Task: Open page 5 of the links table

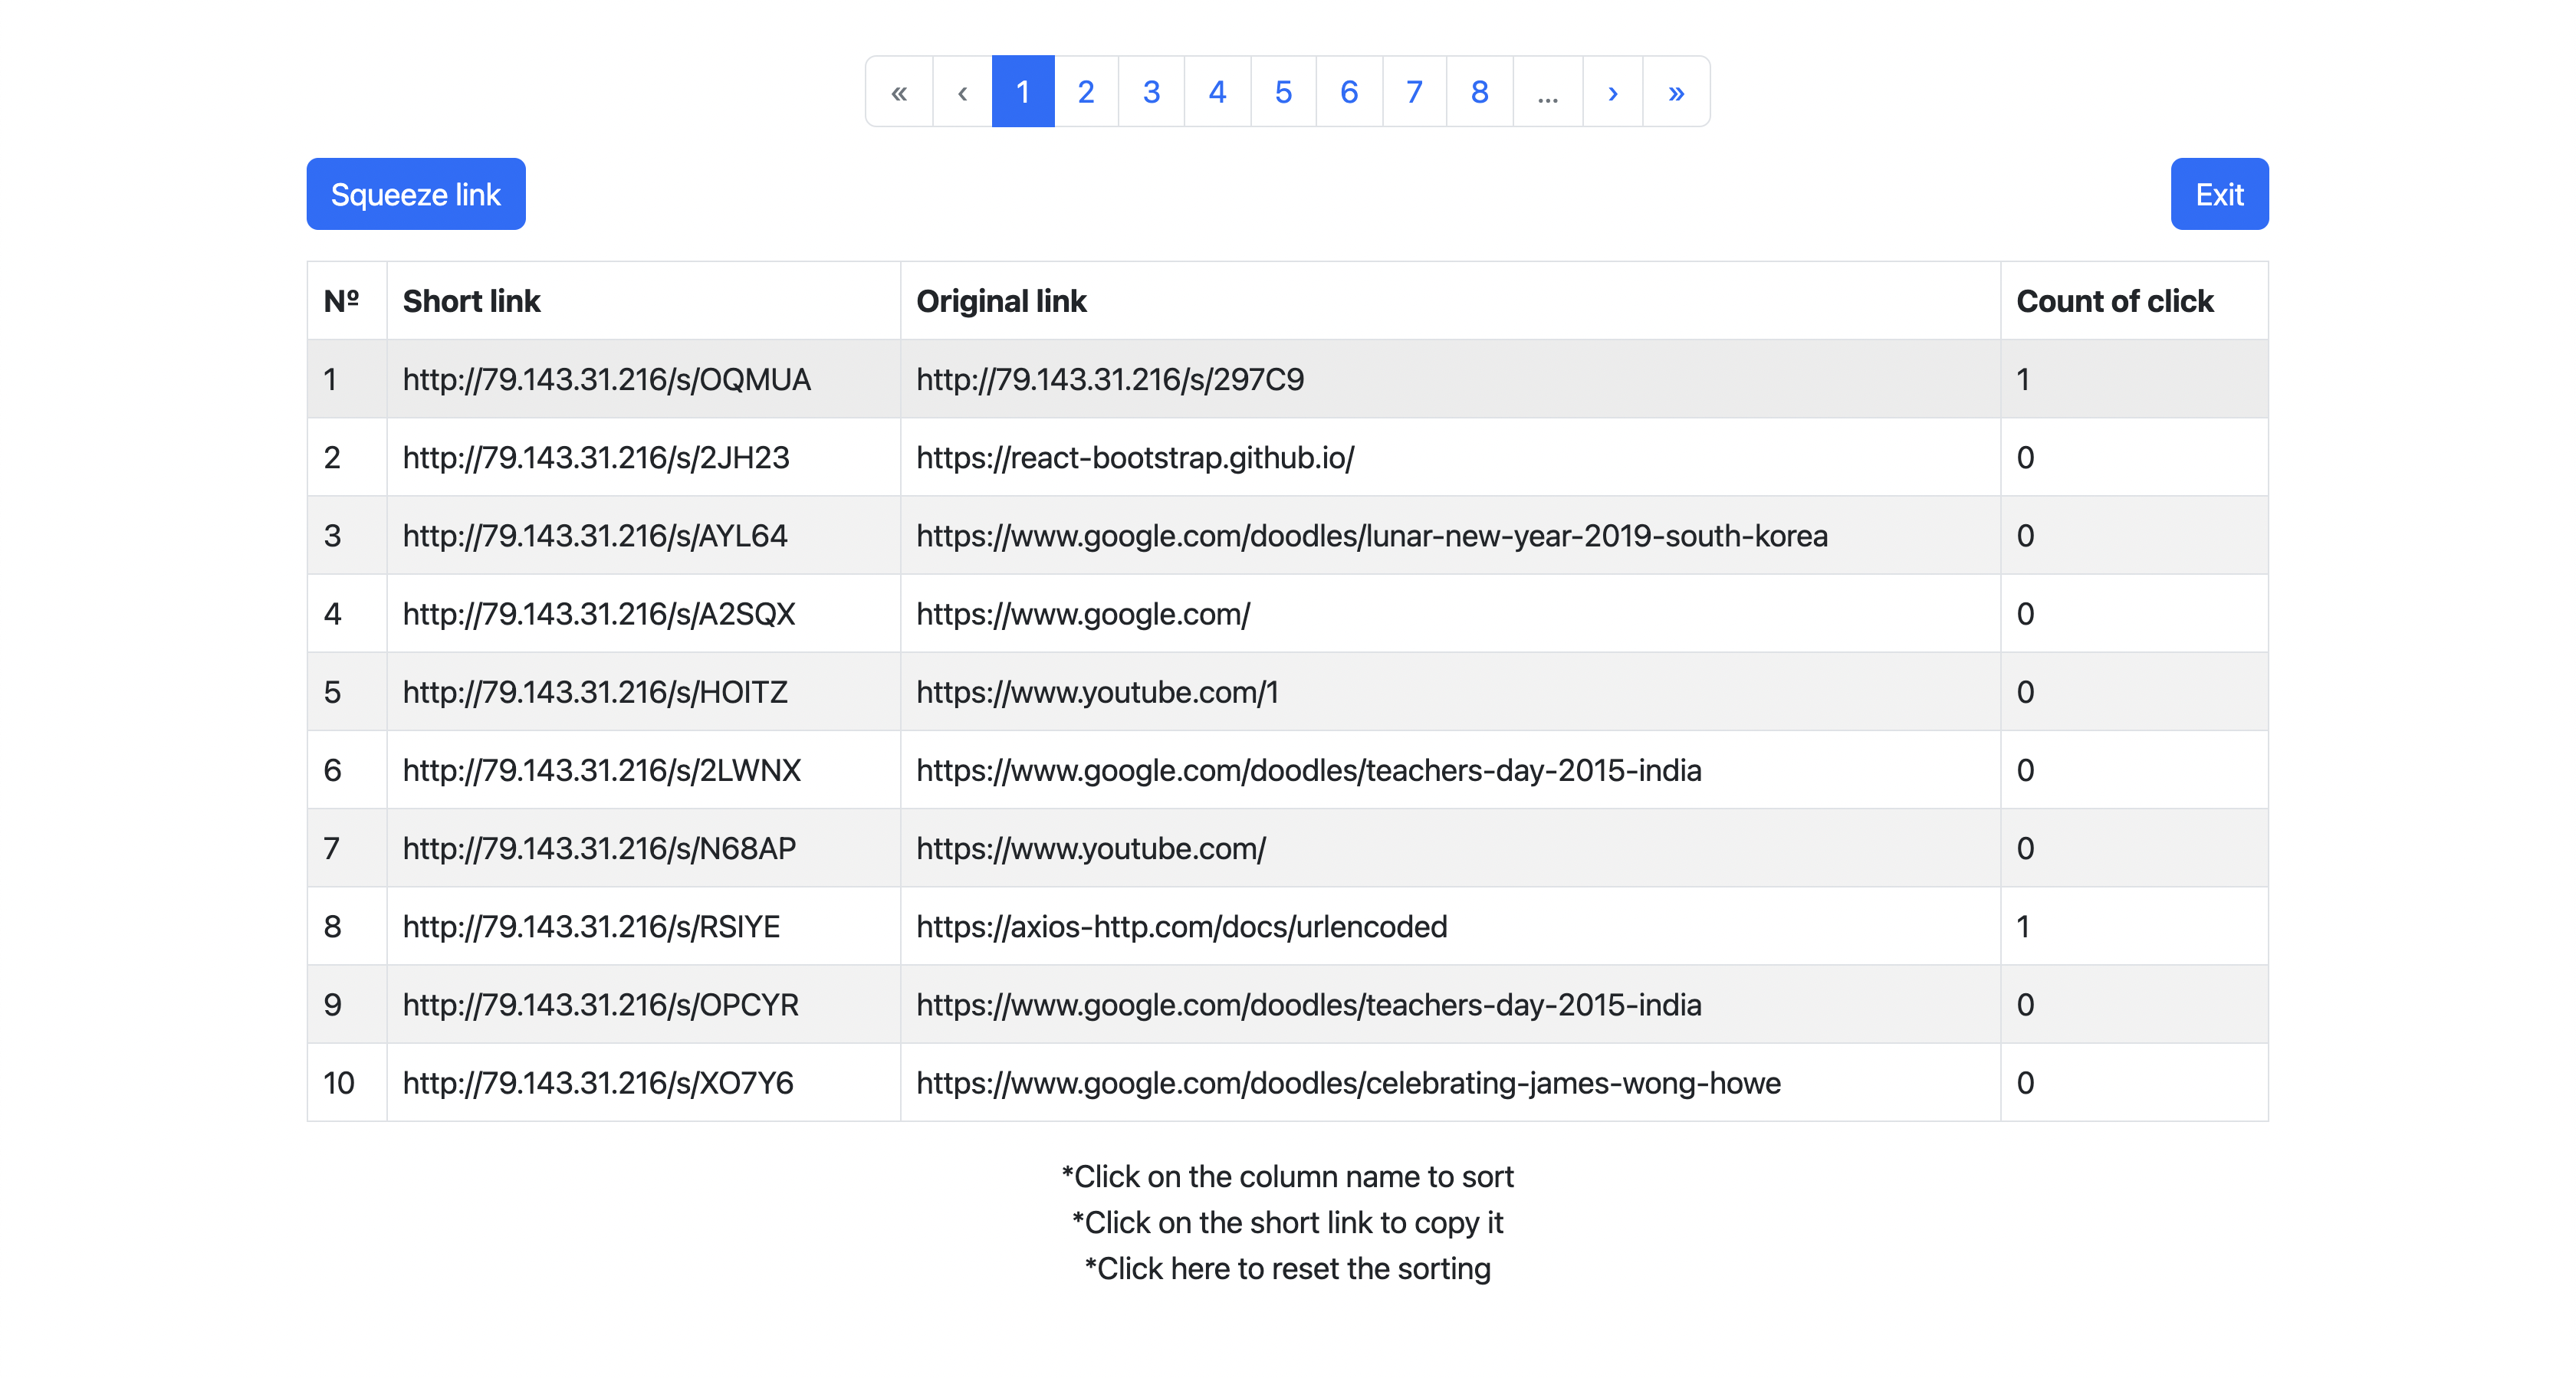Action: coord(1283,91)
